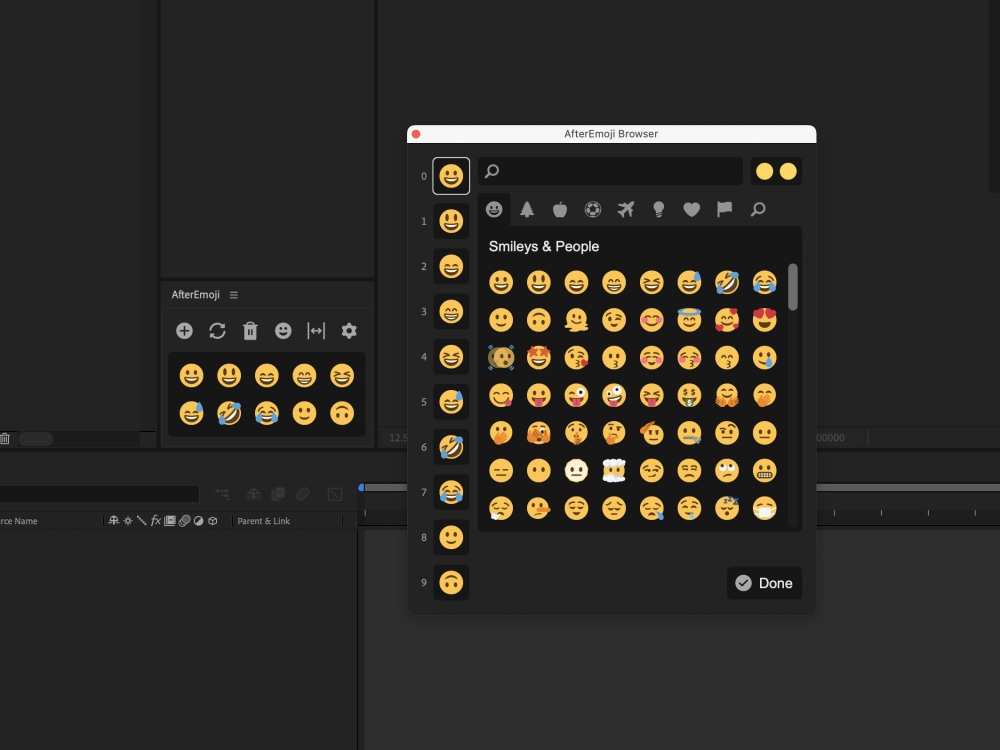Pick the lying long-nose face emoji in grid
The image size is (1000, 750).
(x=539, y=508)
